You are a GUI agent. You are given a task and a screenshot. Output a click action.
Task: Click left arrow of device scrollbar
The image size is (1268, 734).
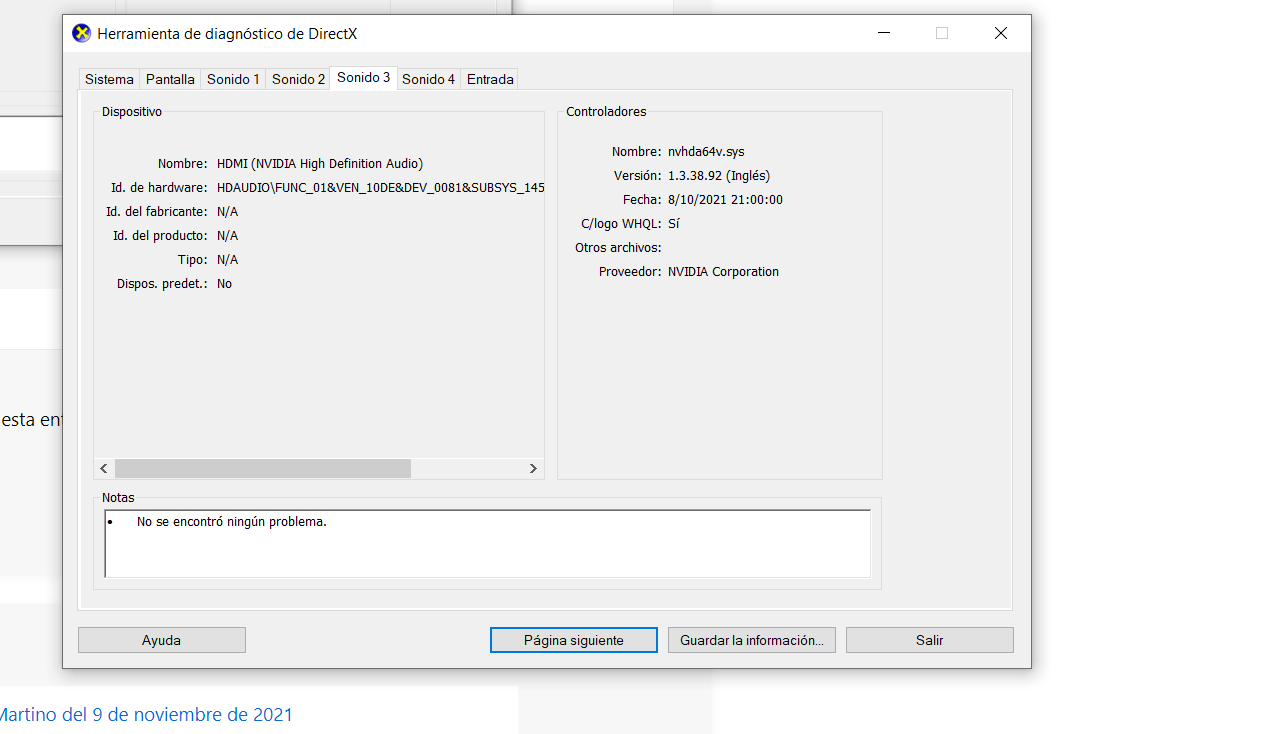pos(104,468)
